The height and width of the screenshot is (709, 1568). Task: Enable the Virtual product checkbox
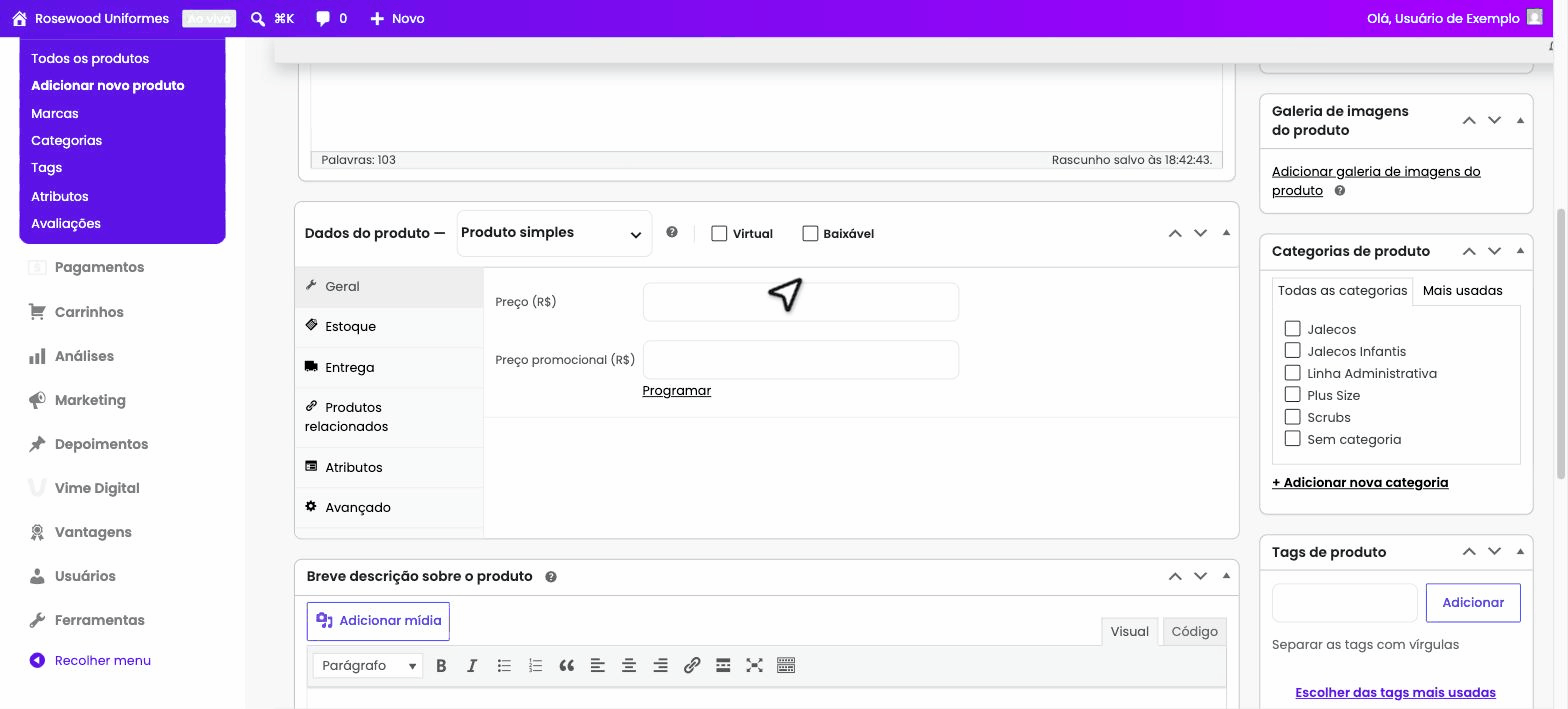[x=719, y=233]
